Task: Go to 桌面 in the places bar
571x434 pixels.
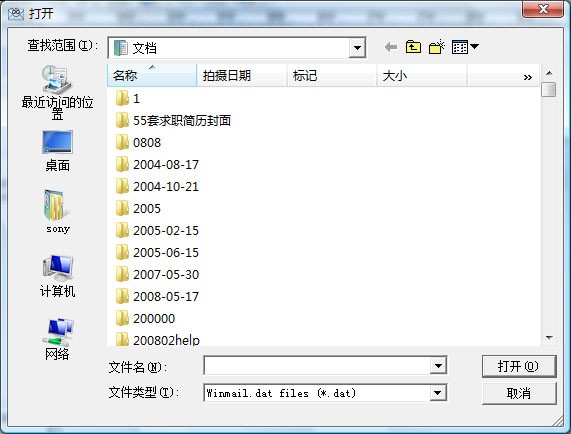Action: point(58,151)
